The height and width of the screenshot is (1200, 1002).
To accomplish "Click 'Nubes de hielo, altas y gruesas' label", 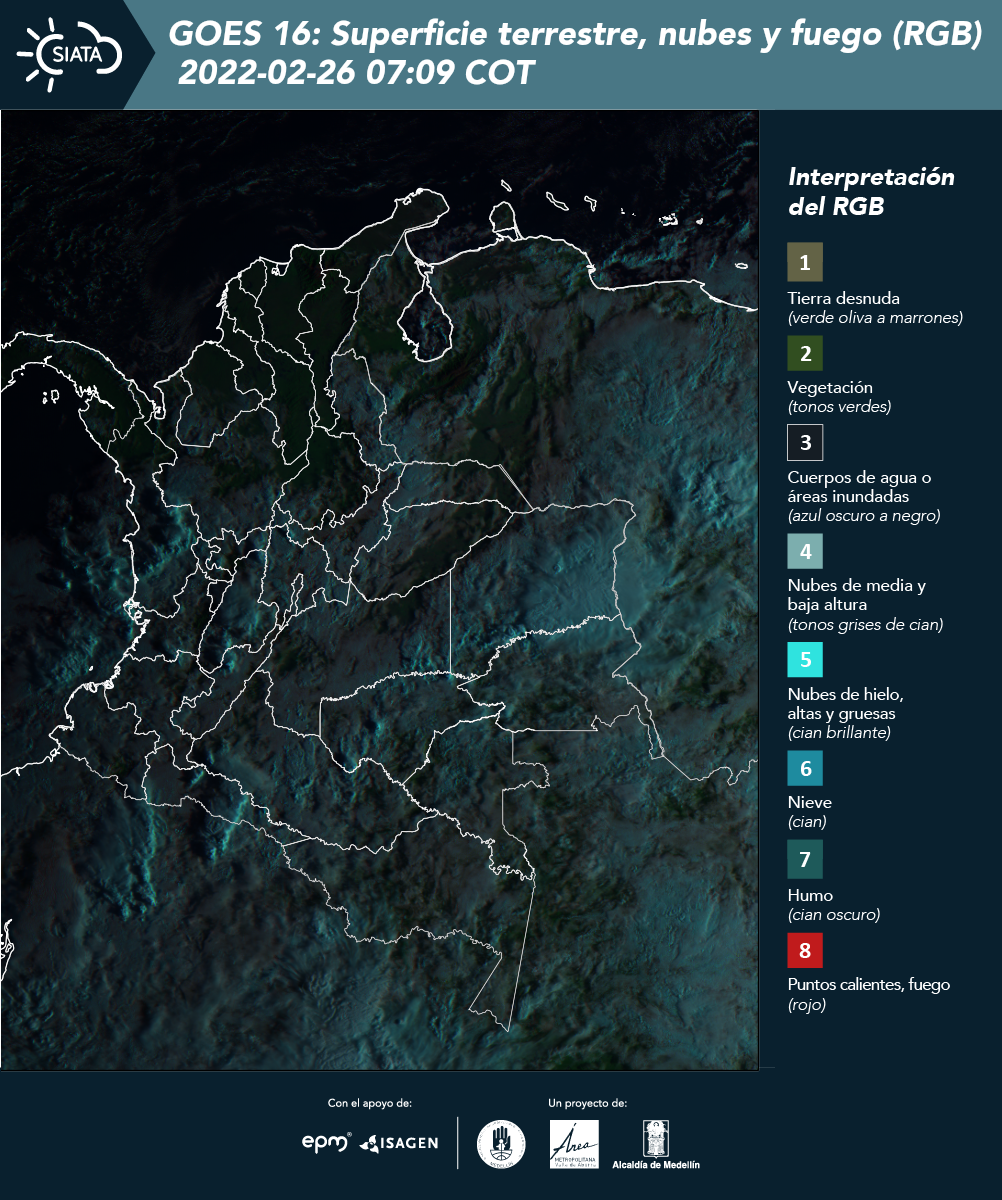I will point(845,704).
